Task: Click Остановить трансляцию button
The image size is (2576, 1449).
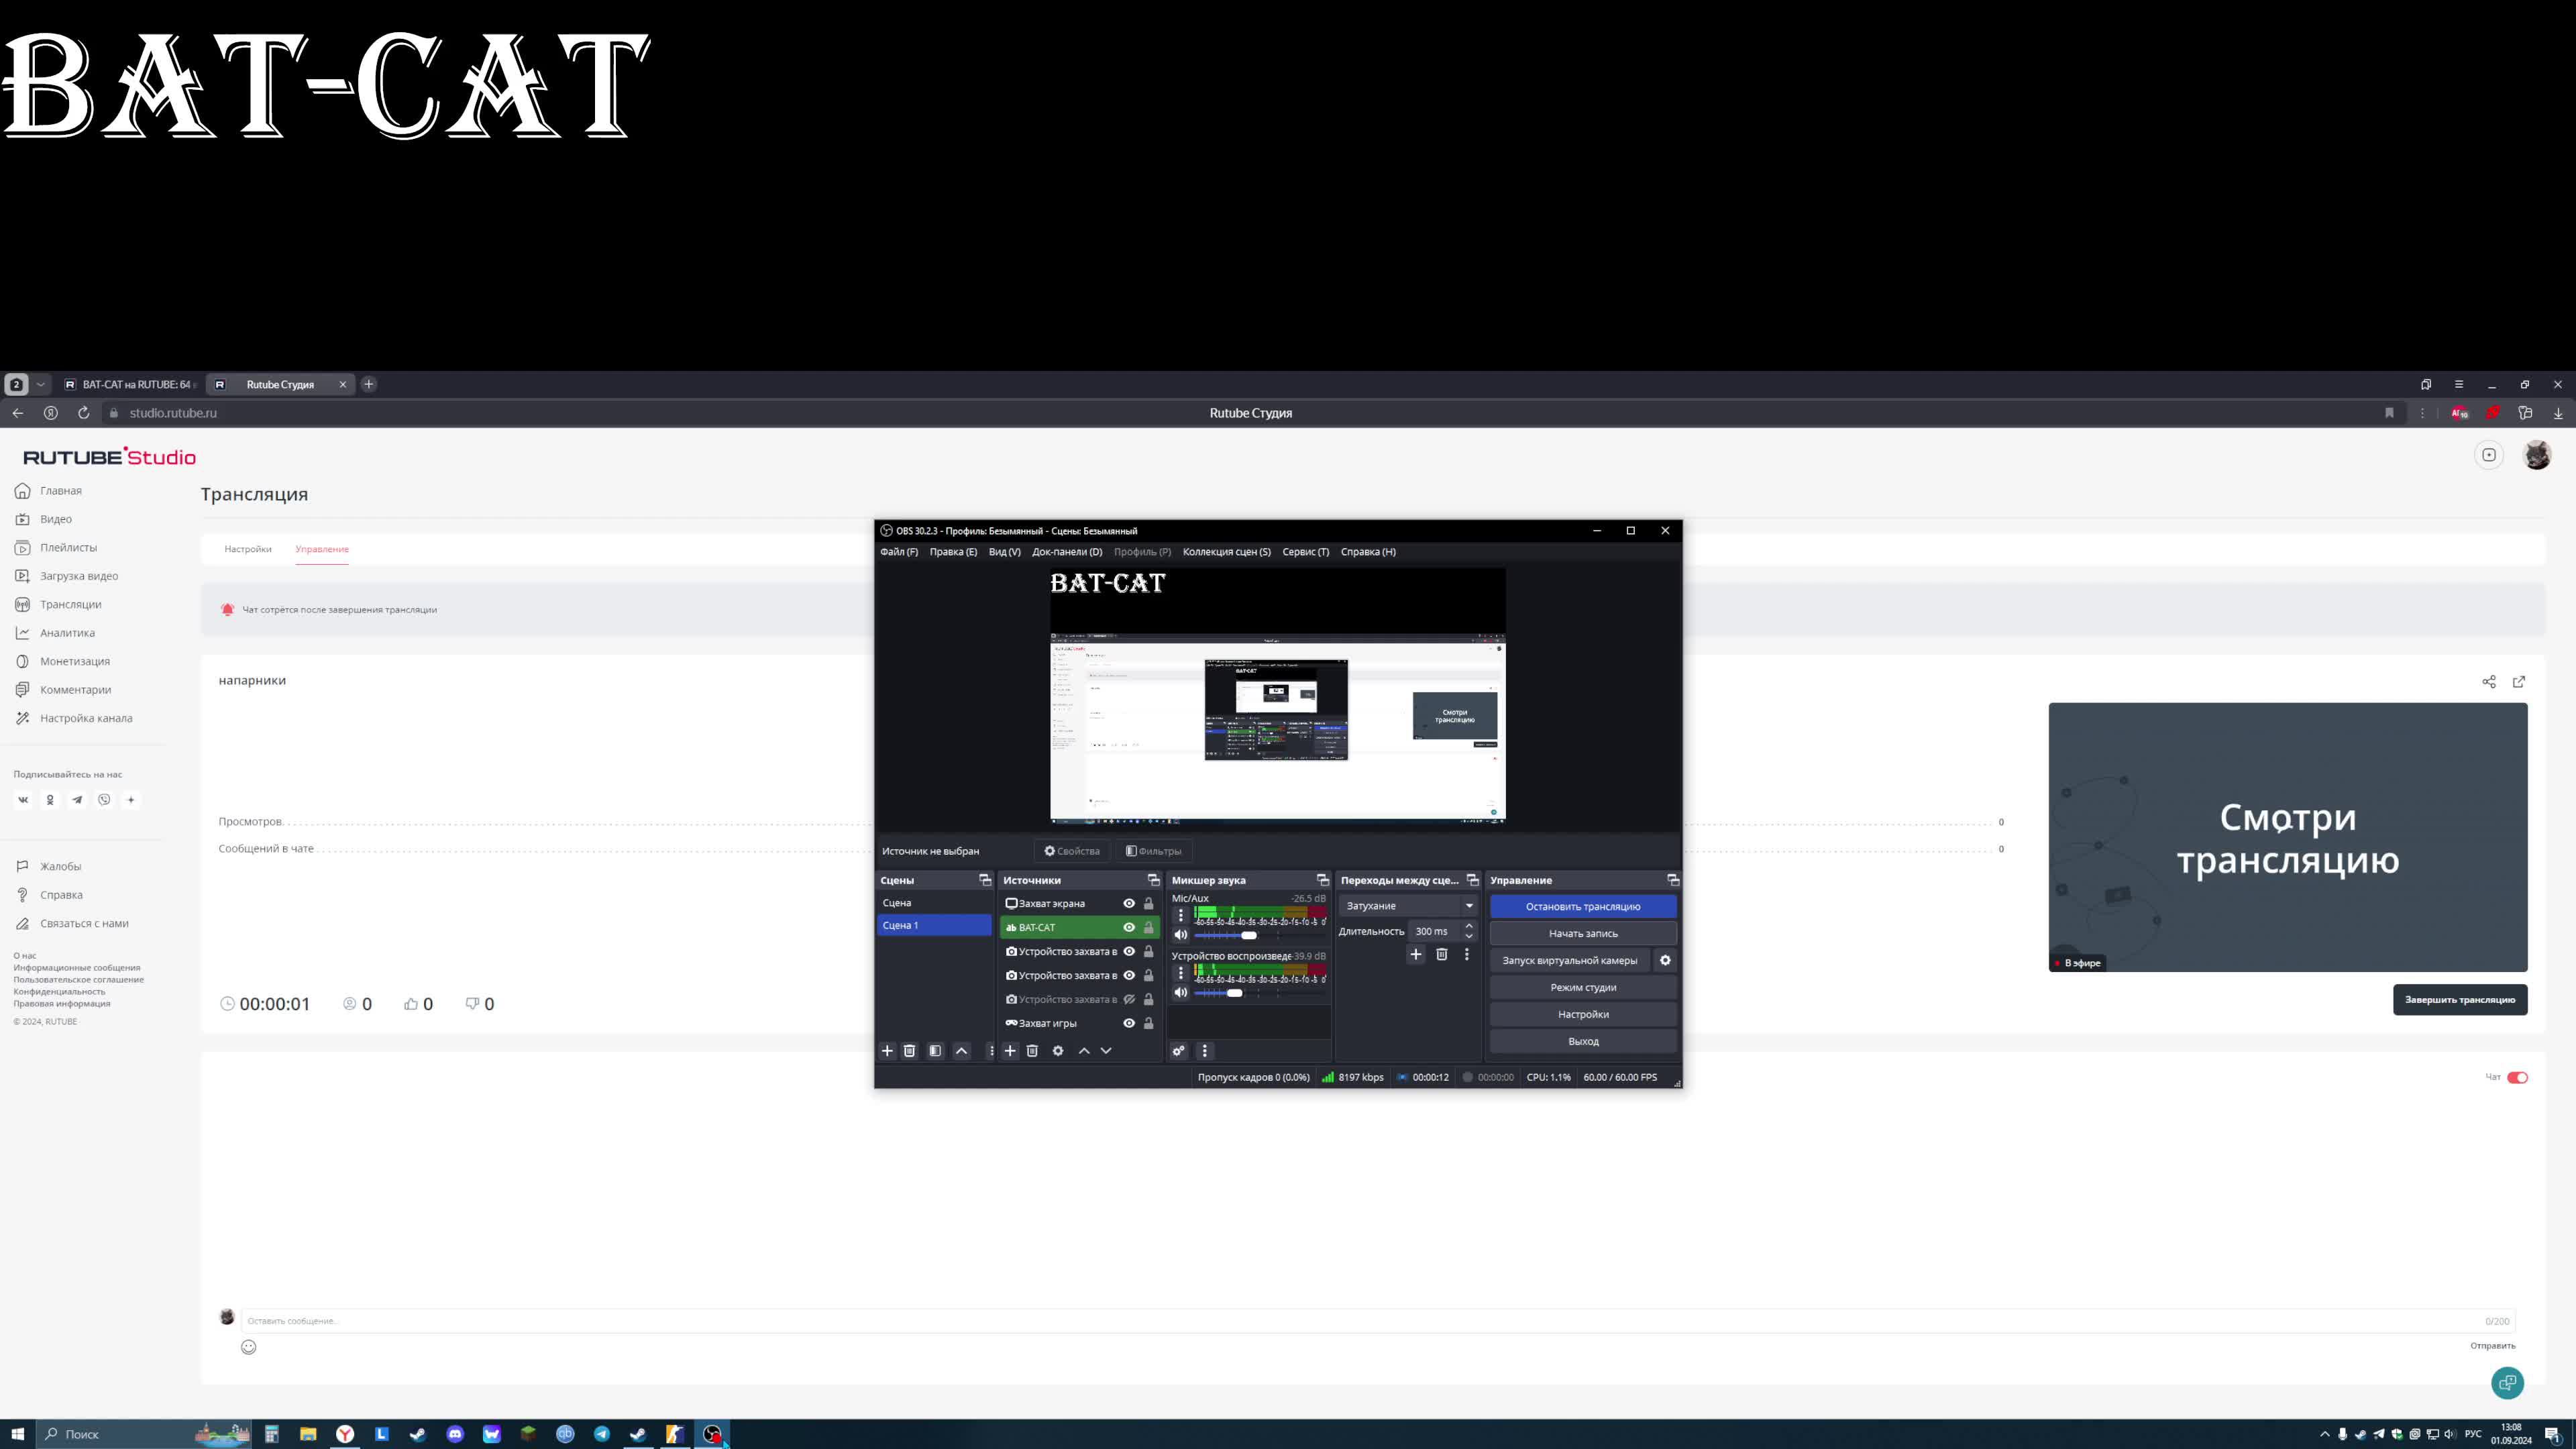Action: point(1582,906)
